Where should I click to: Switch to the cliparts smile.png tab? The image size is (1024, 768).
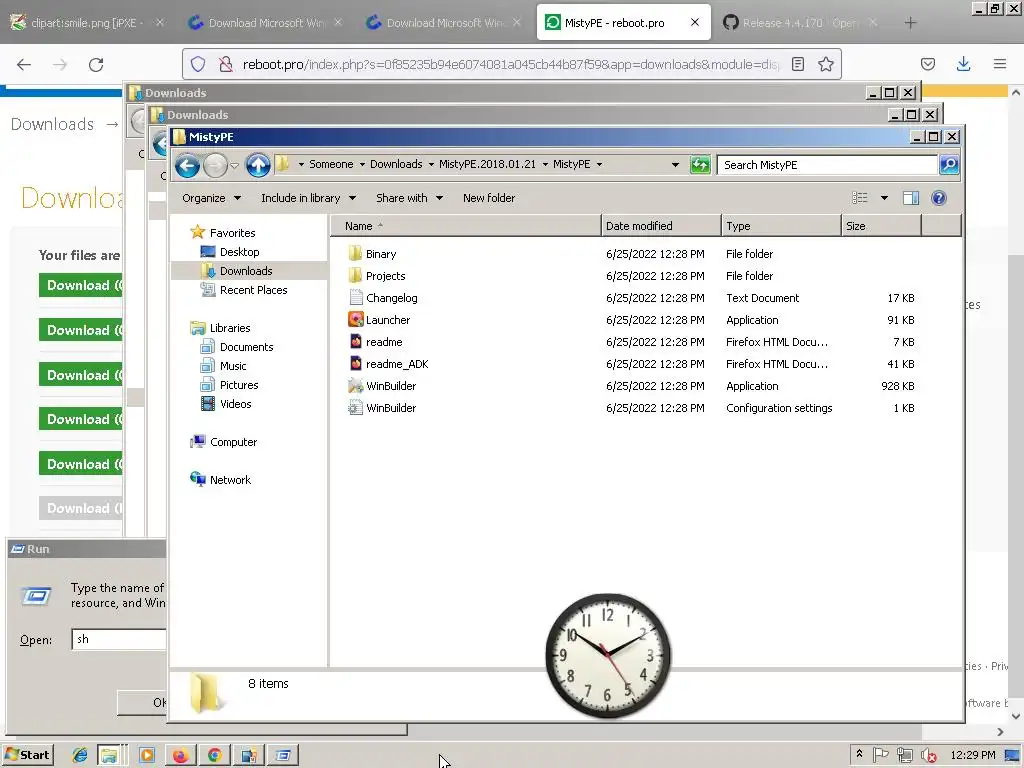86,23
